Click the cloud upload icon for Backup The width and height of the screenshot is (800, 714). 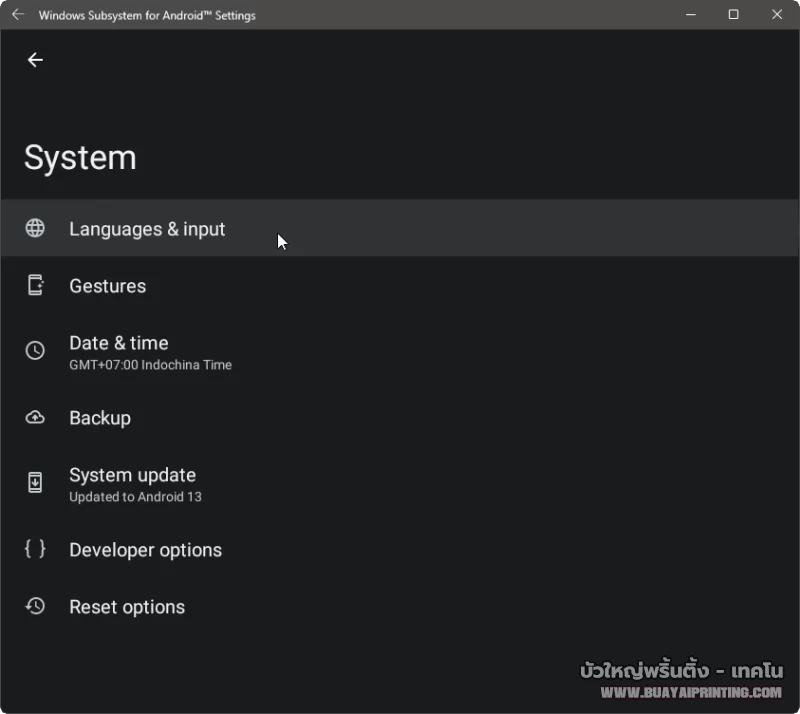click(x=35, y=418)
